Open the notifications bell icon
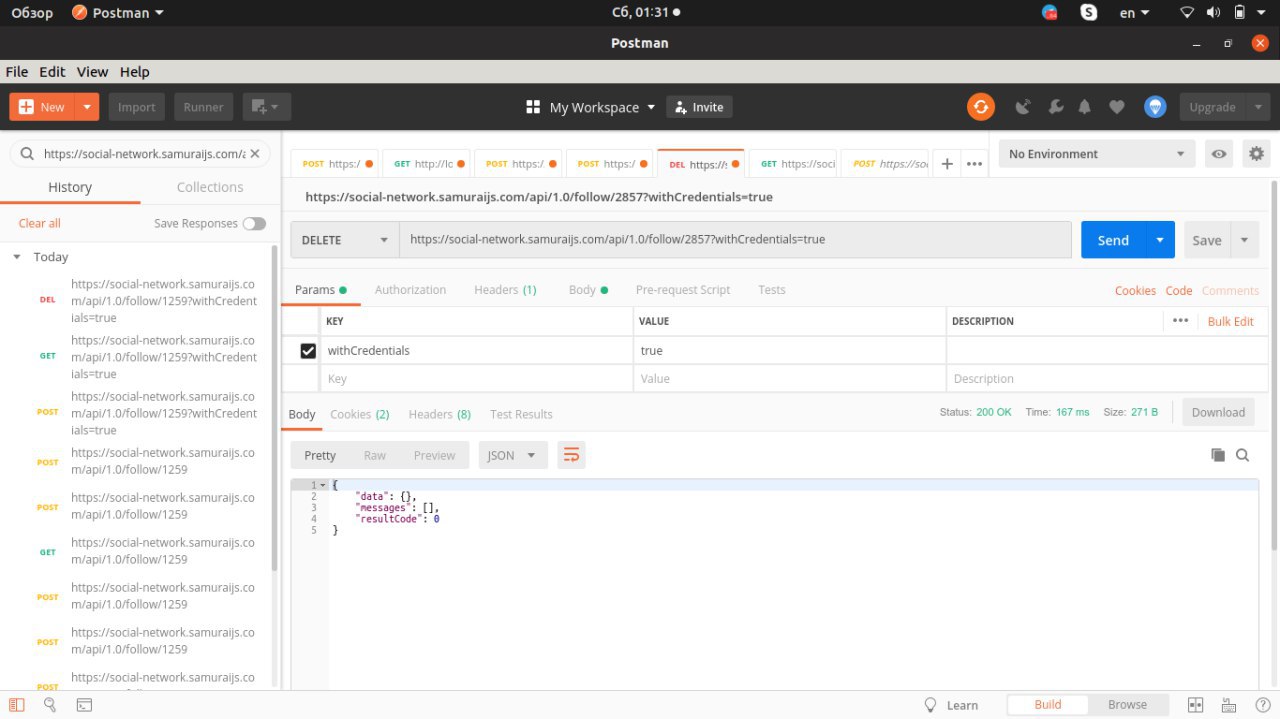The width and height of the screenshot is (1280, 719). tap(1085, 107)
